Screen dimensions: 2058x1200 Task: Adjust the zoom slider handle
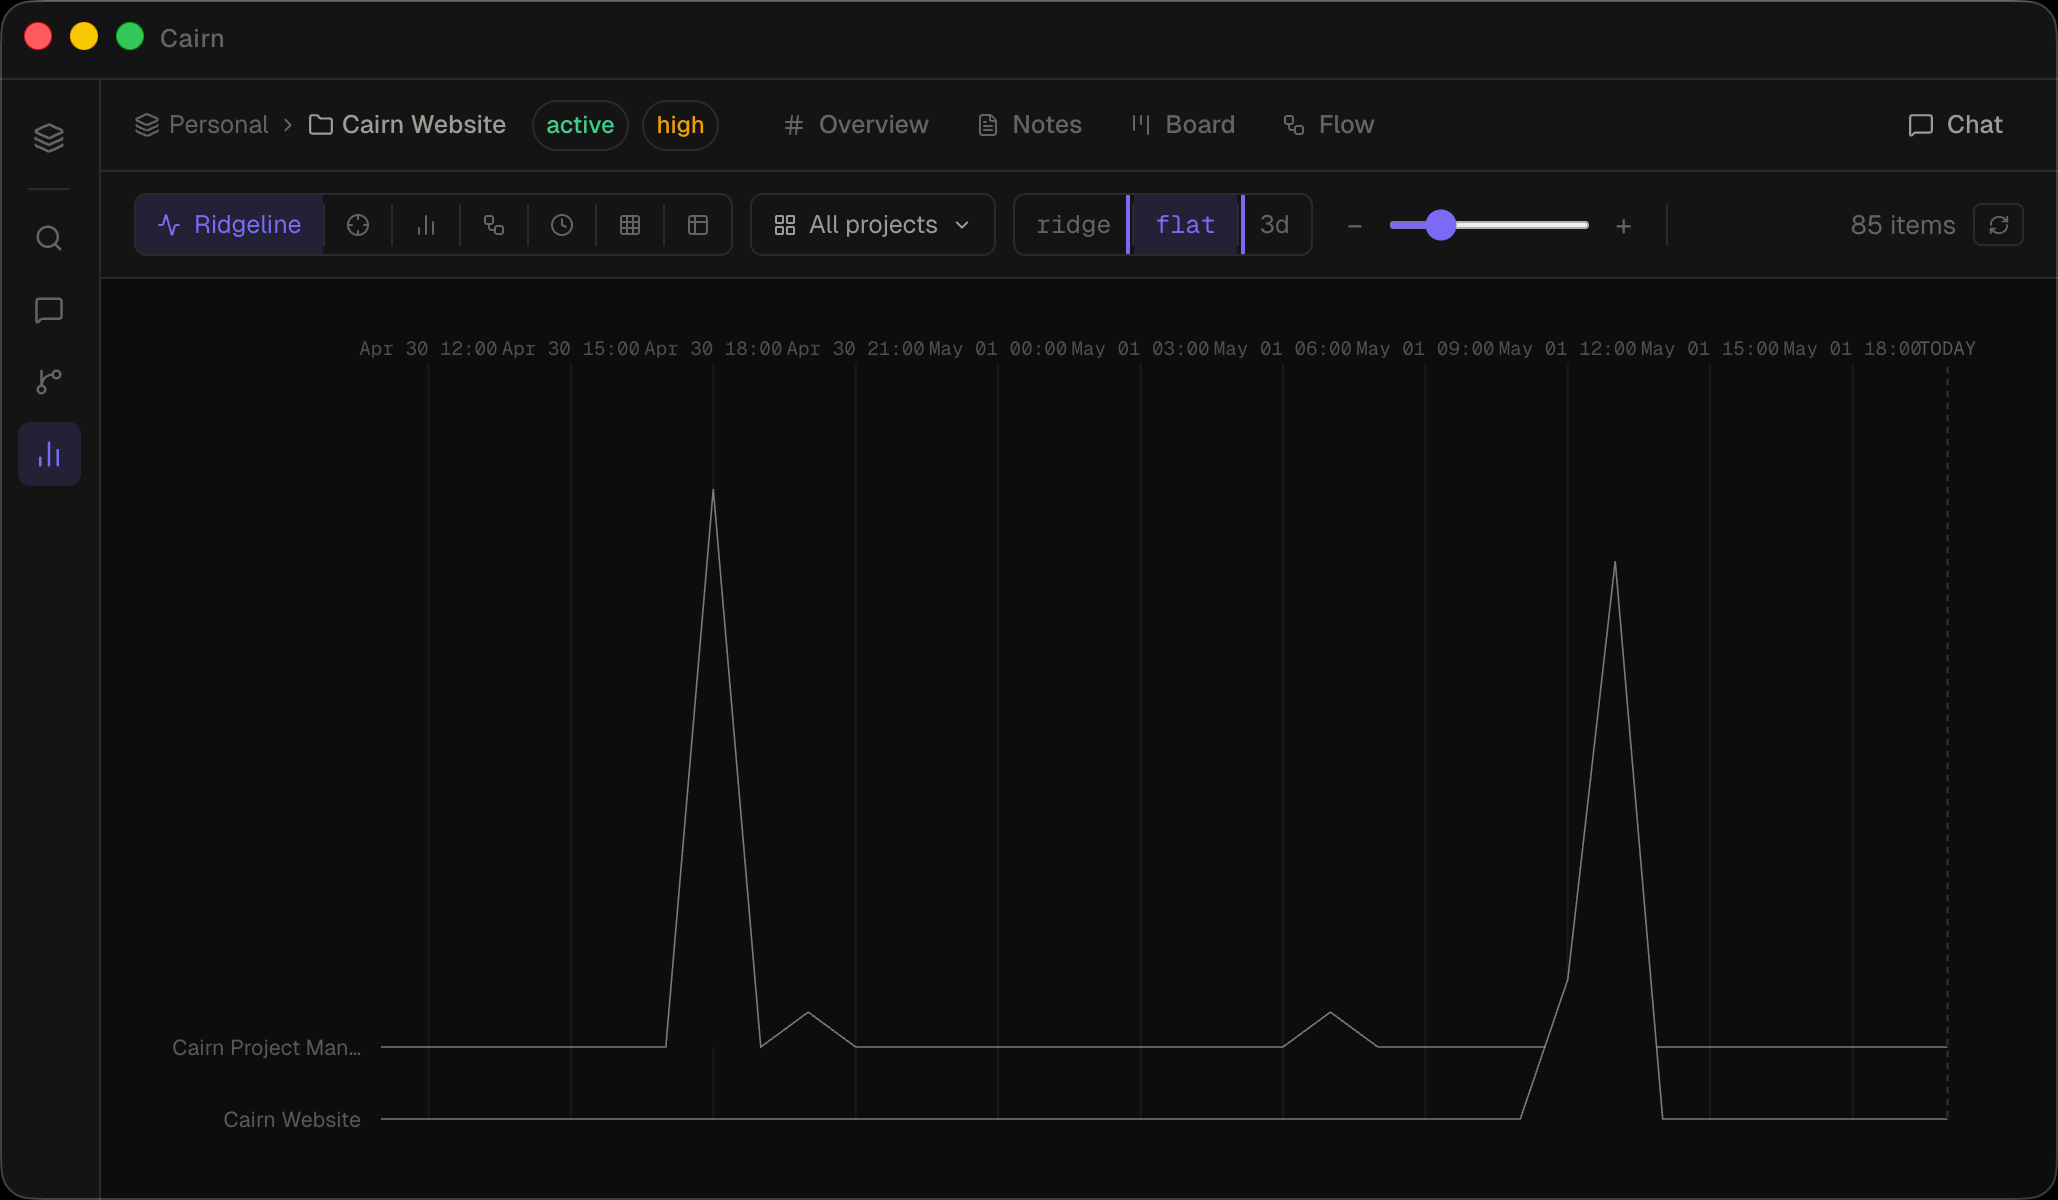tap(1440, 225)
